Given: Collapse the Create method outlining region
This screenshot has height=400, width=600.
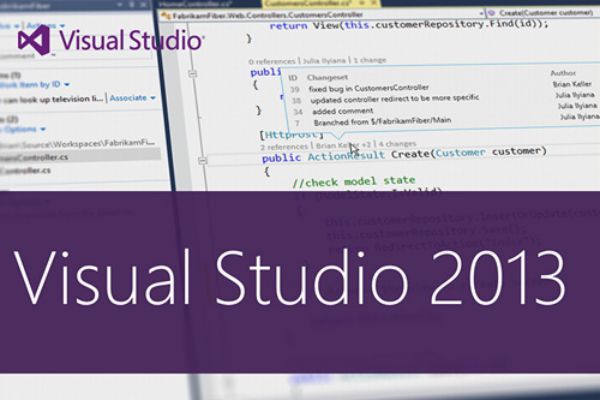Looking at the screenshot, I should coord(202,160).
